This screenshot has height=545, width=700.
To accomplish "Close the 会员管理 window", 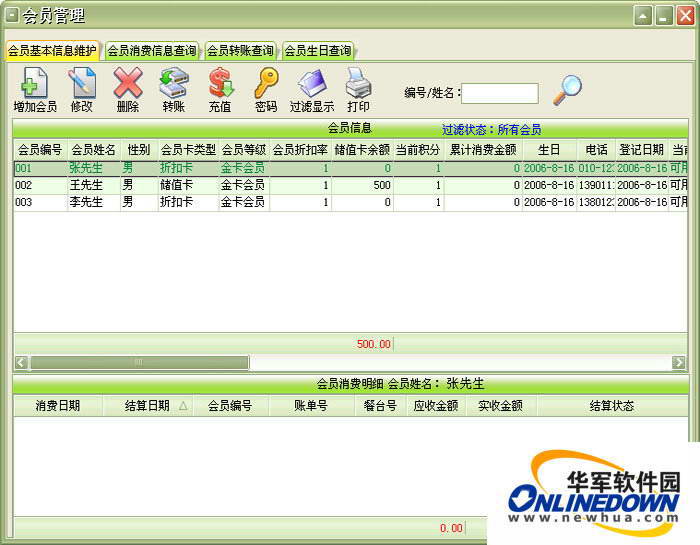I will coord(686,17).
